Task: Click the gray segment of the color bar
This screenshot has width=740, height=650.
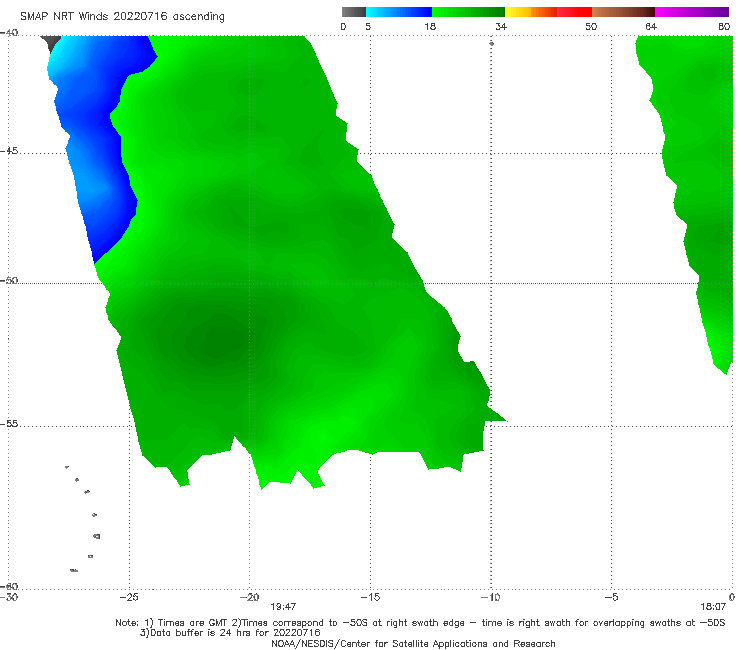Action: (354, 12)
